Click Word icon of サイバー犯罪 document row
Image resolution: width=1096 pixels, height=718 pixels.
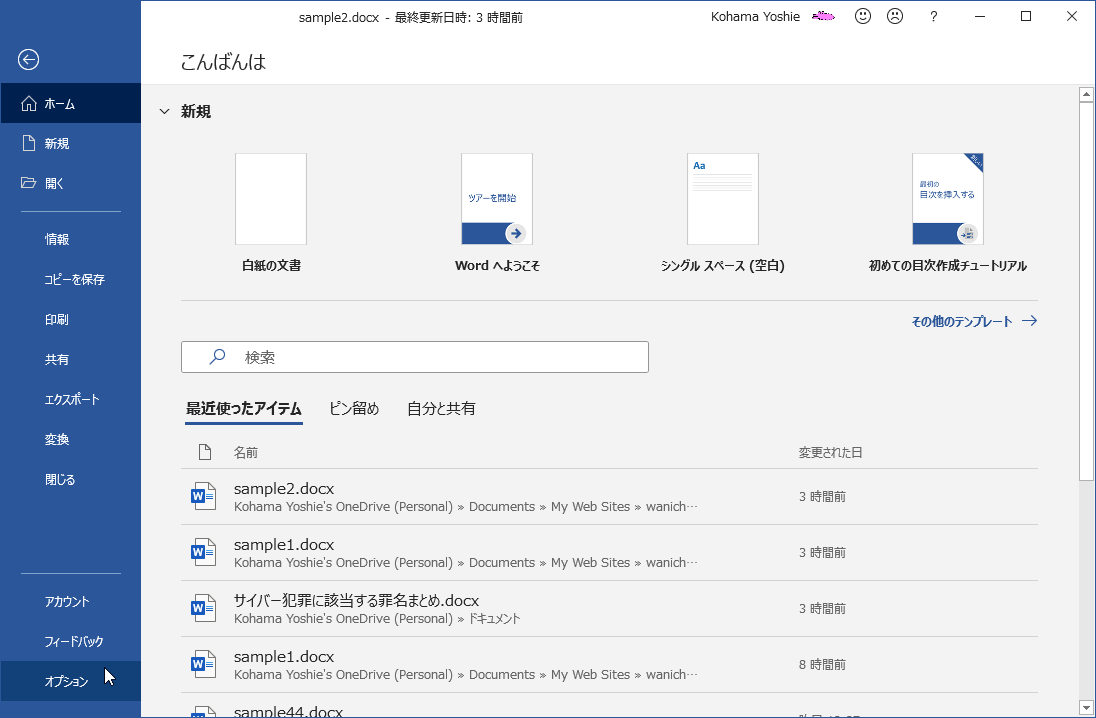point(203,608)
